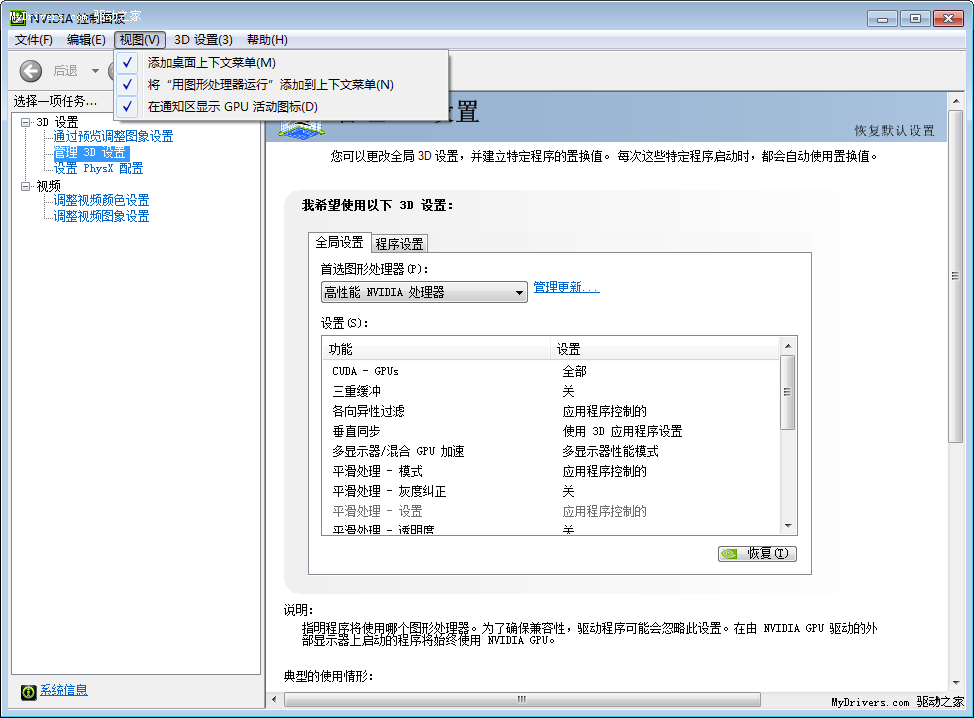
Task: Click the System Information icon
Action: pos(29,691)
